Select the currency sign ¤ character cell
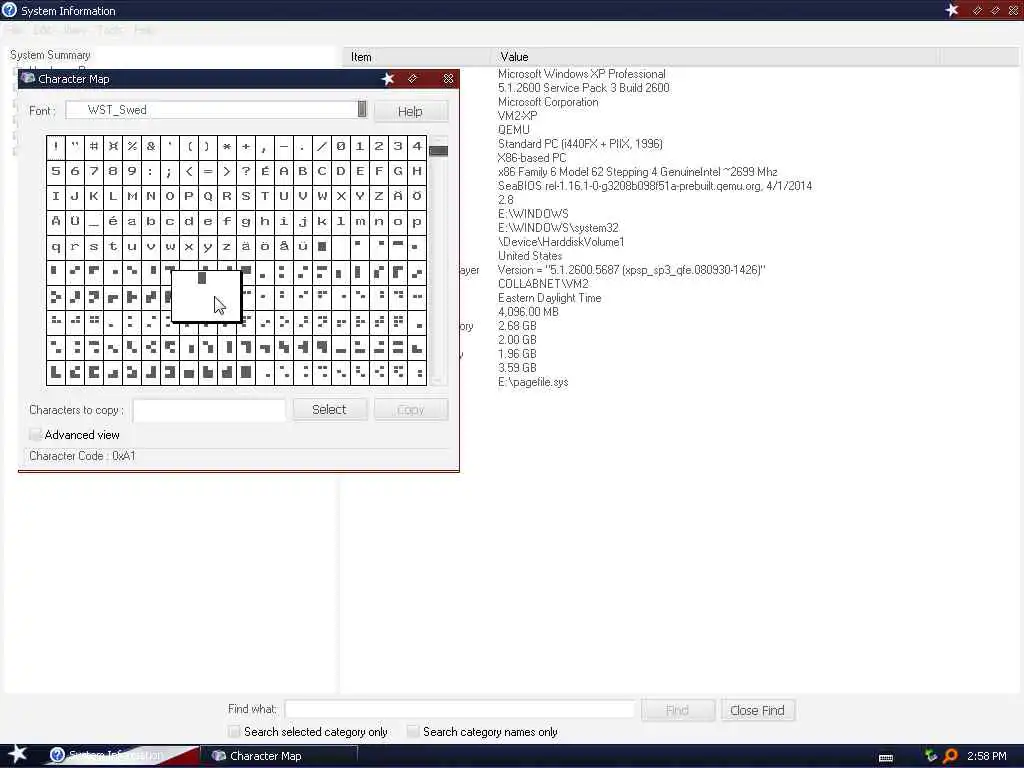 pyautogui.click(x=113, y=146)
